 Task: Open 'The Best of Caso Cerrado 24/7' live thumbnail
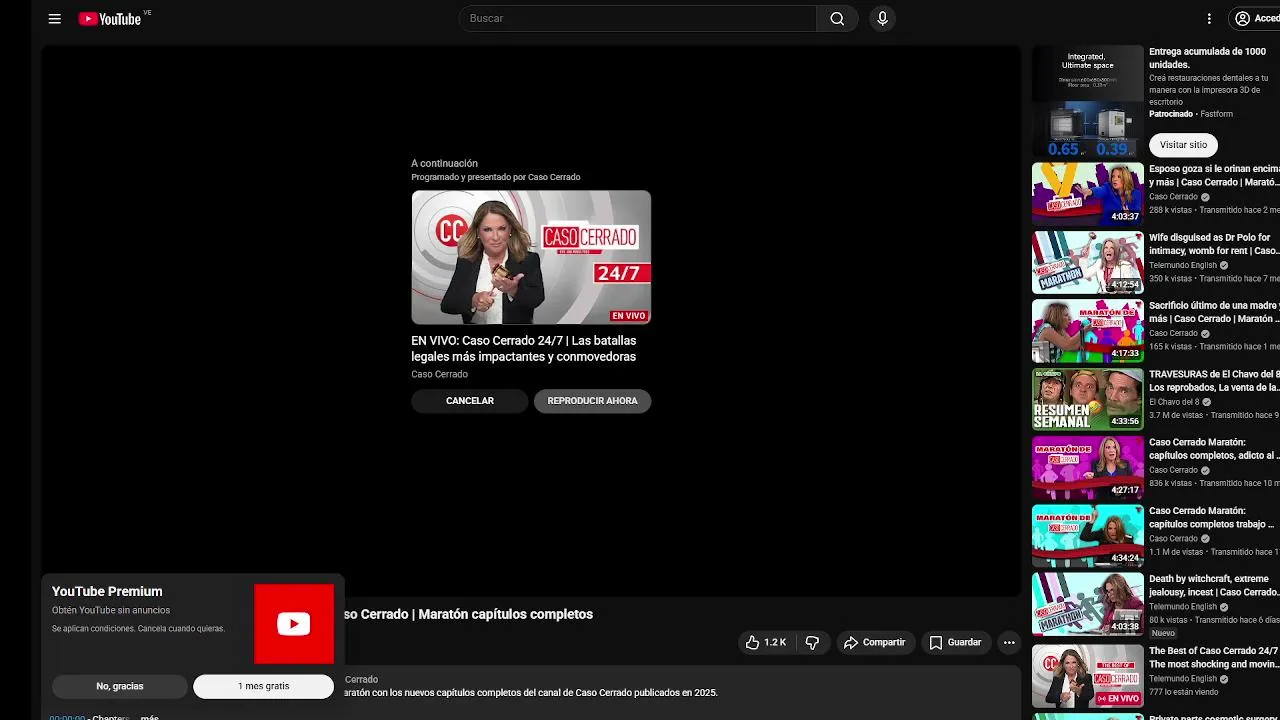click(1088, 676)
